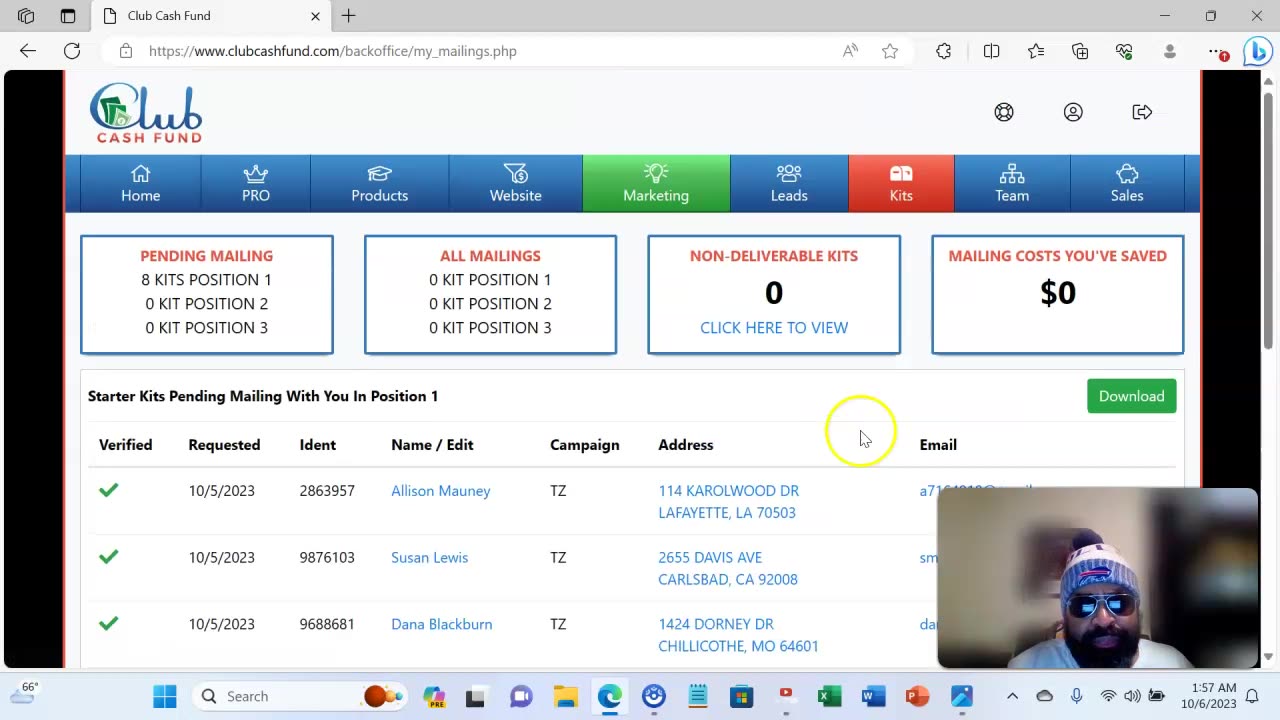Click the Verified column header

(125, 445)
